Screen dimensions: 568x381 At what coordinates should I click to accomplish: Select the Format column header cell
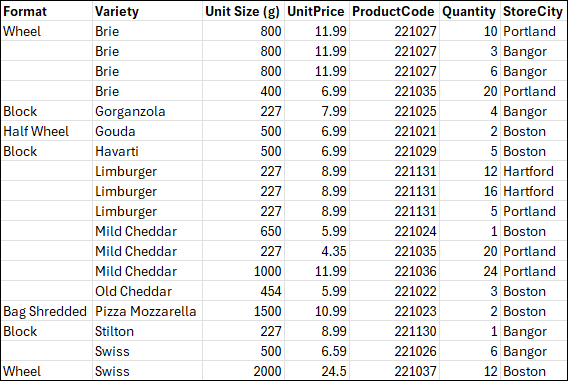coord(47,11)
